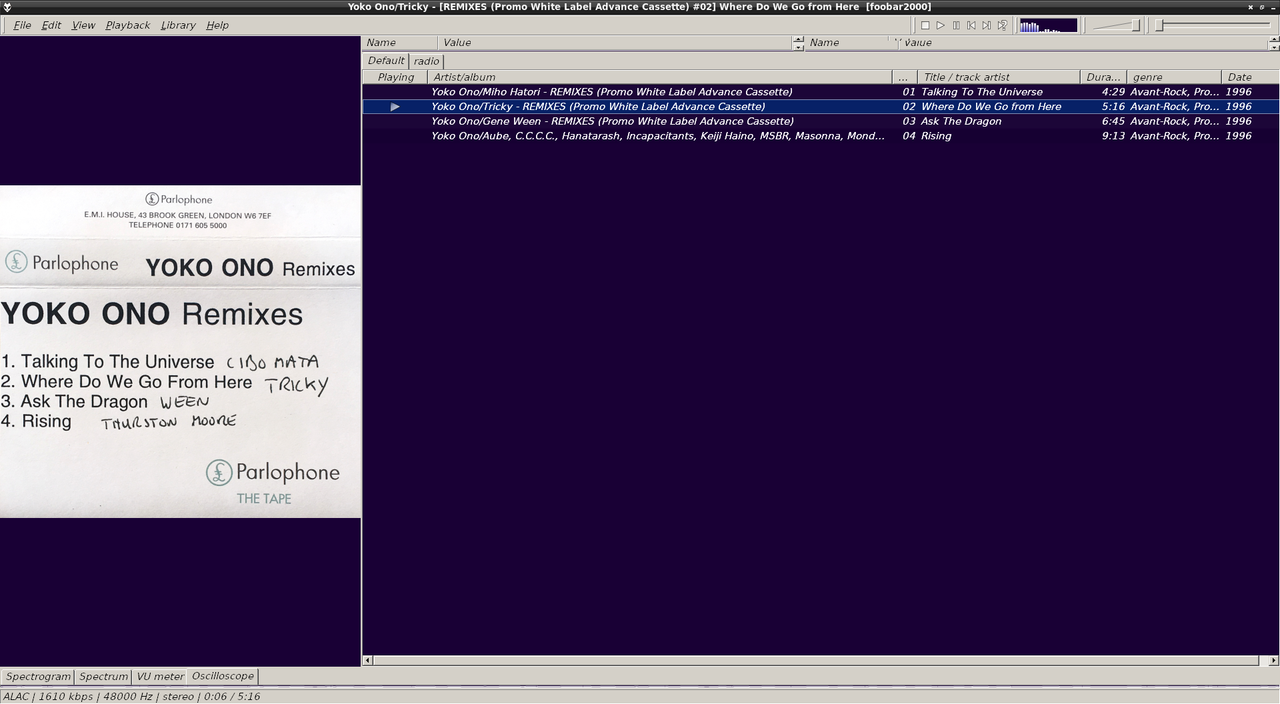The image size is (1280, 704).
Task: Select 'Yoko Ono/Tricky' playlist row
Action: pos(820,106)
